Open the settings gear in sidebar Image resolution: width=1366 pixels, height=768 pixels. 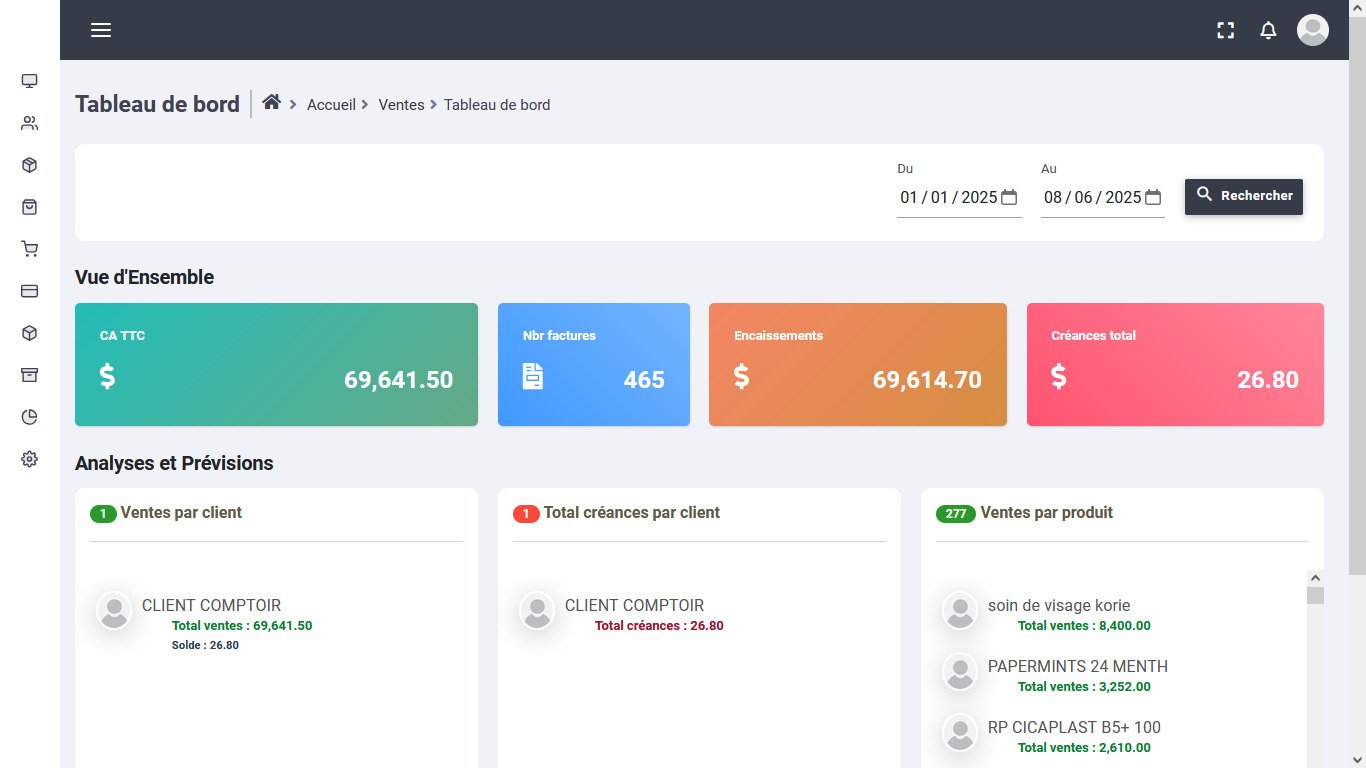pyautogui.click(x=29, y=459)
